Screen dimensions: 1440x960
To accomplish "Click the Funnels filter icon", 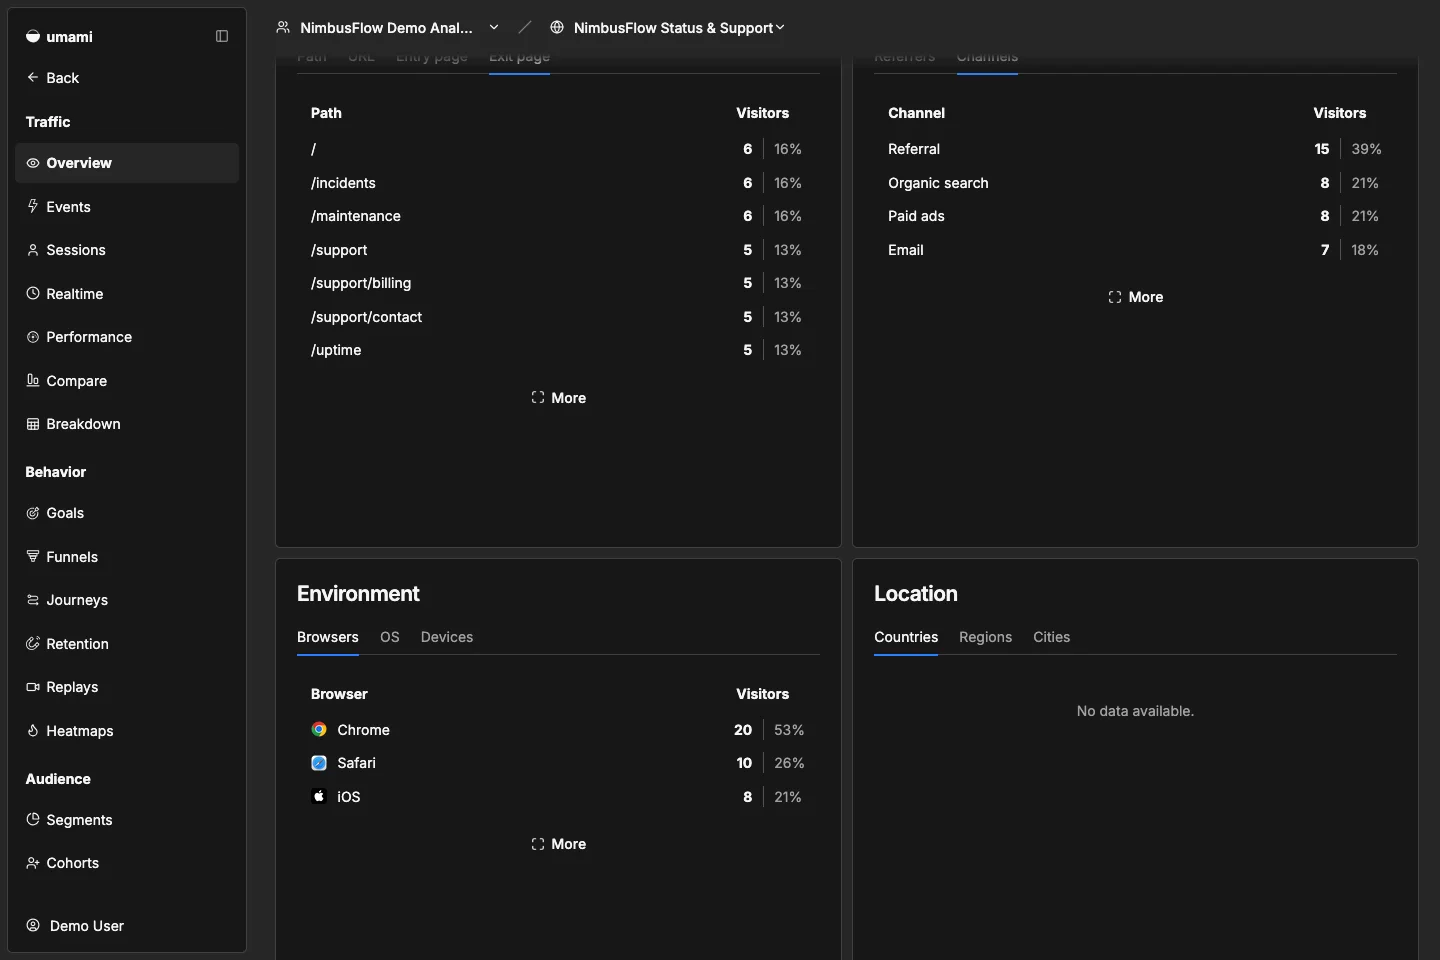I will click(x=33, y=556).
